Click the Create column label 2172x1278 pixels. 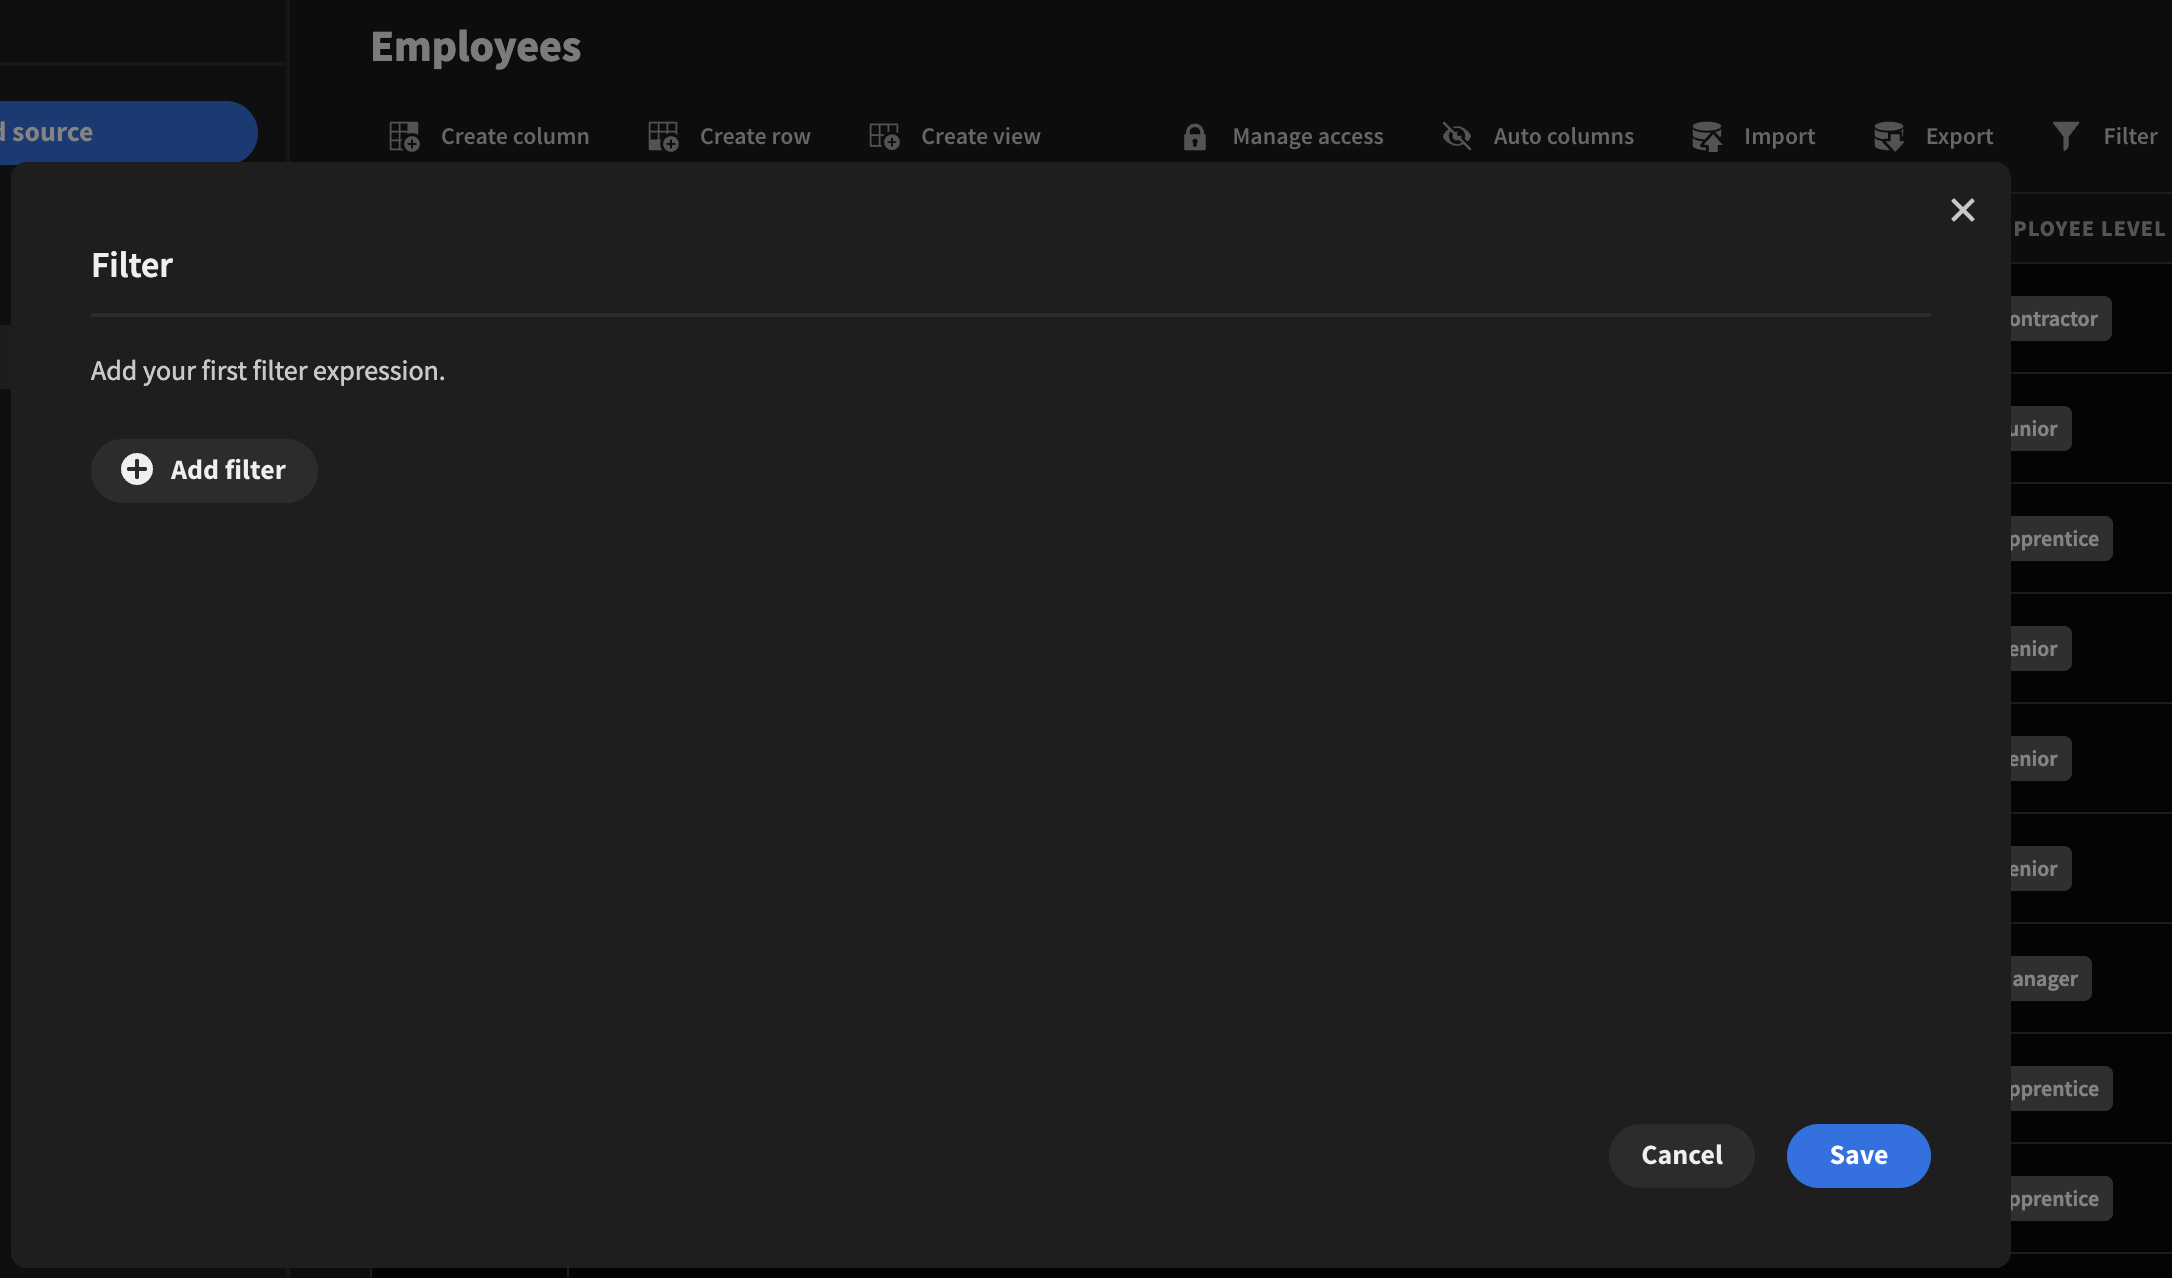pos(515,136)
